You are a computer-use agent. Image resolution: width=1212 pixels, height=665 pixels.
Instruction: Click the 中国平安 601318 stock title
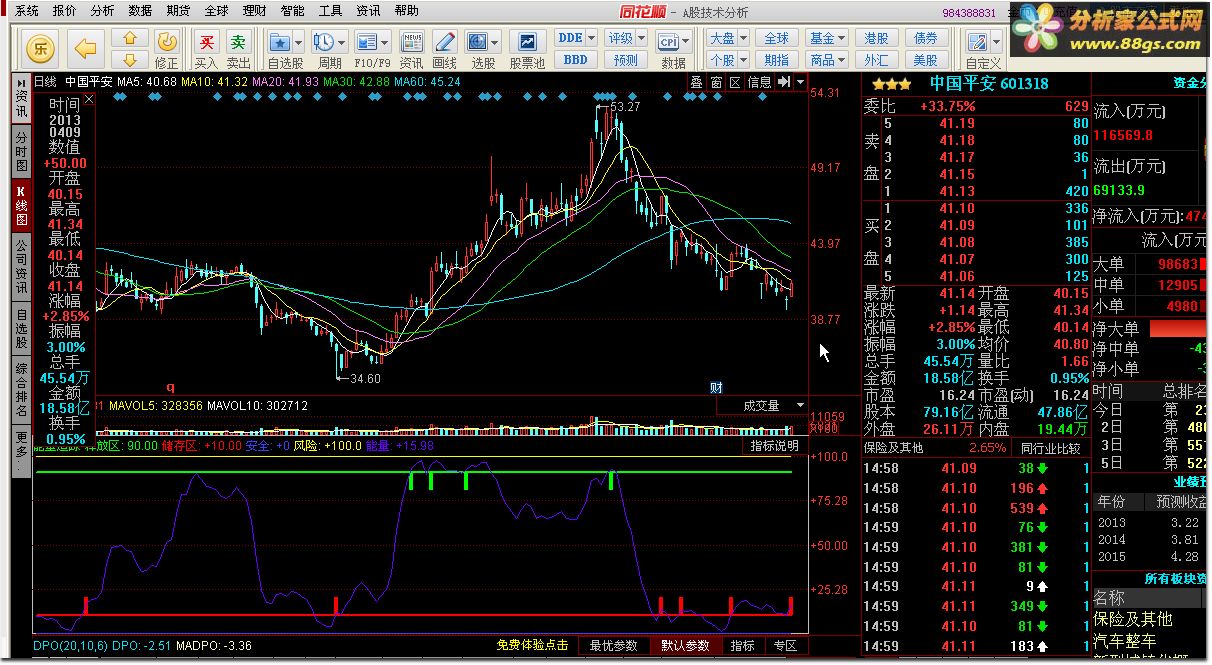989,84
